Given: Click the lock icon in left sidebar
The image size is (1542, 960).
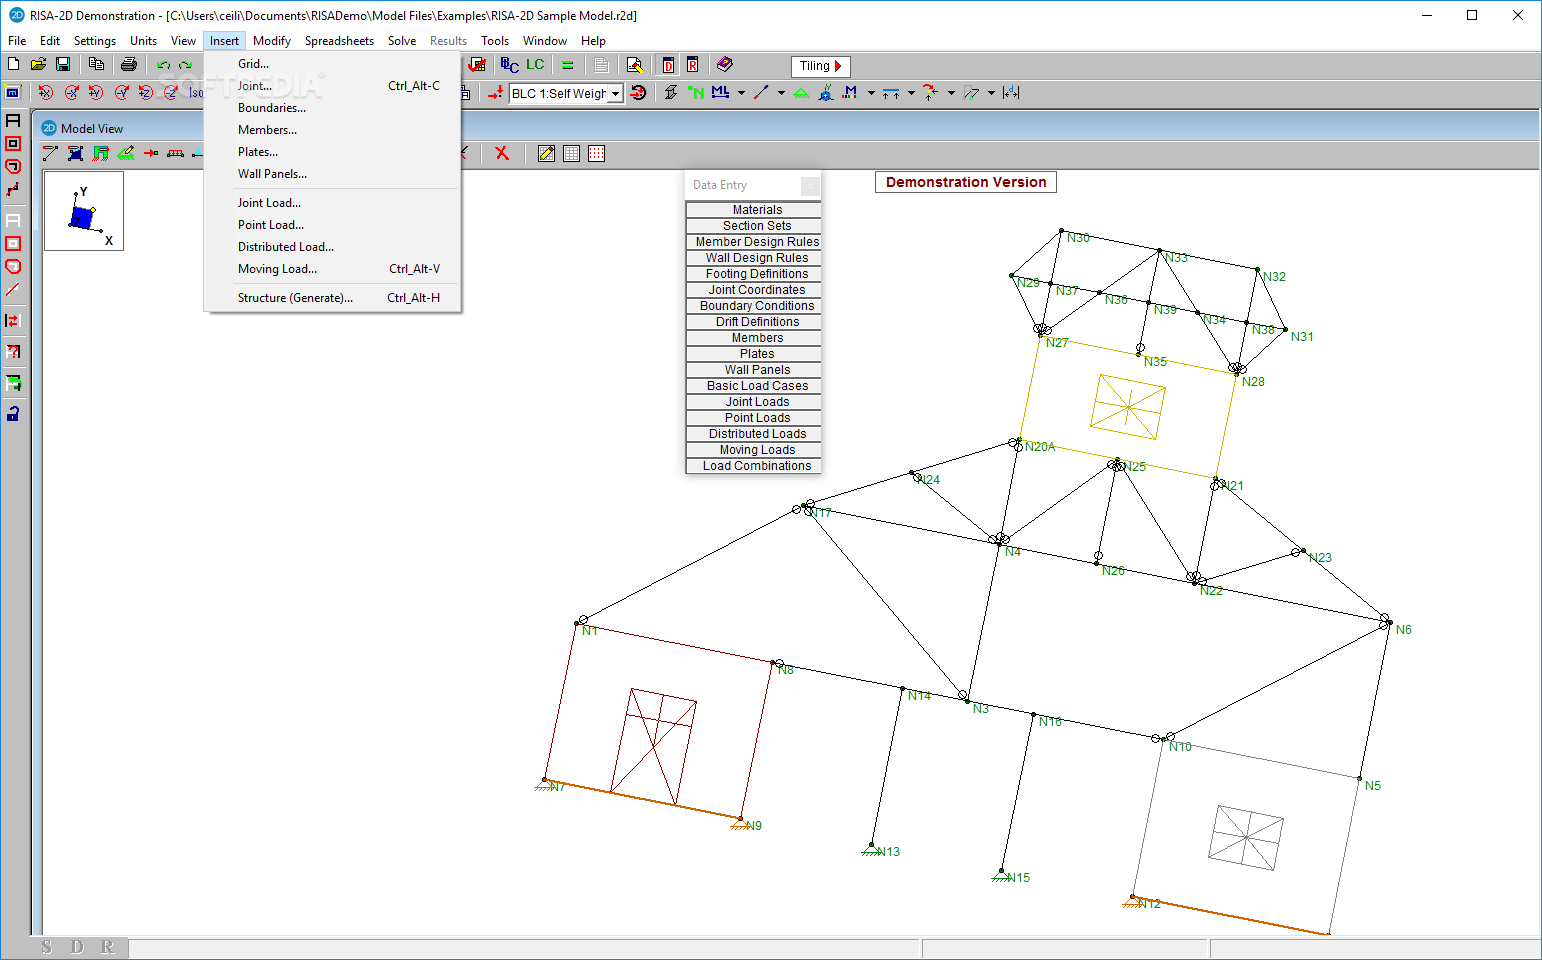Looking at the screenshot, I should (13, 413).
